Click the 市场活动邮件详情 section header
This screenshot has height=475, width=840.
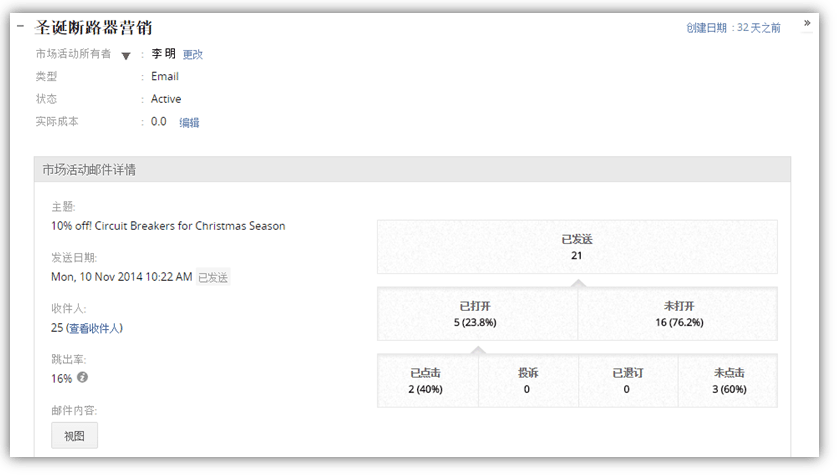[90, 170]
